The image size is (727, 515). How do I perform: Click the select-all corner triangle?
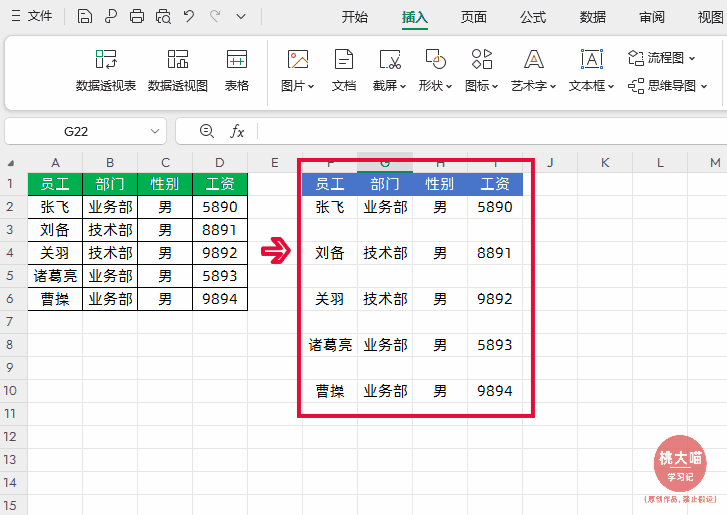click(11, 163)
